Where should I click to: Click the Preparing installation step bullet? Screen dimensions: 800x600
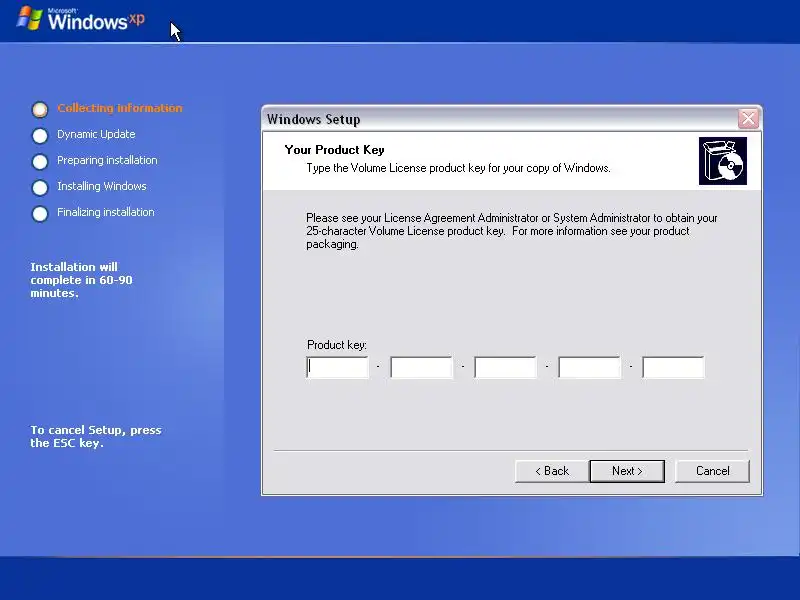coord(40,161)
